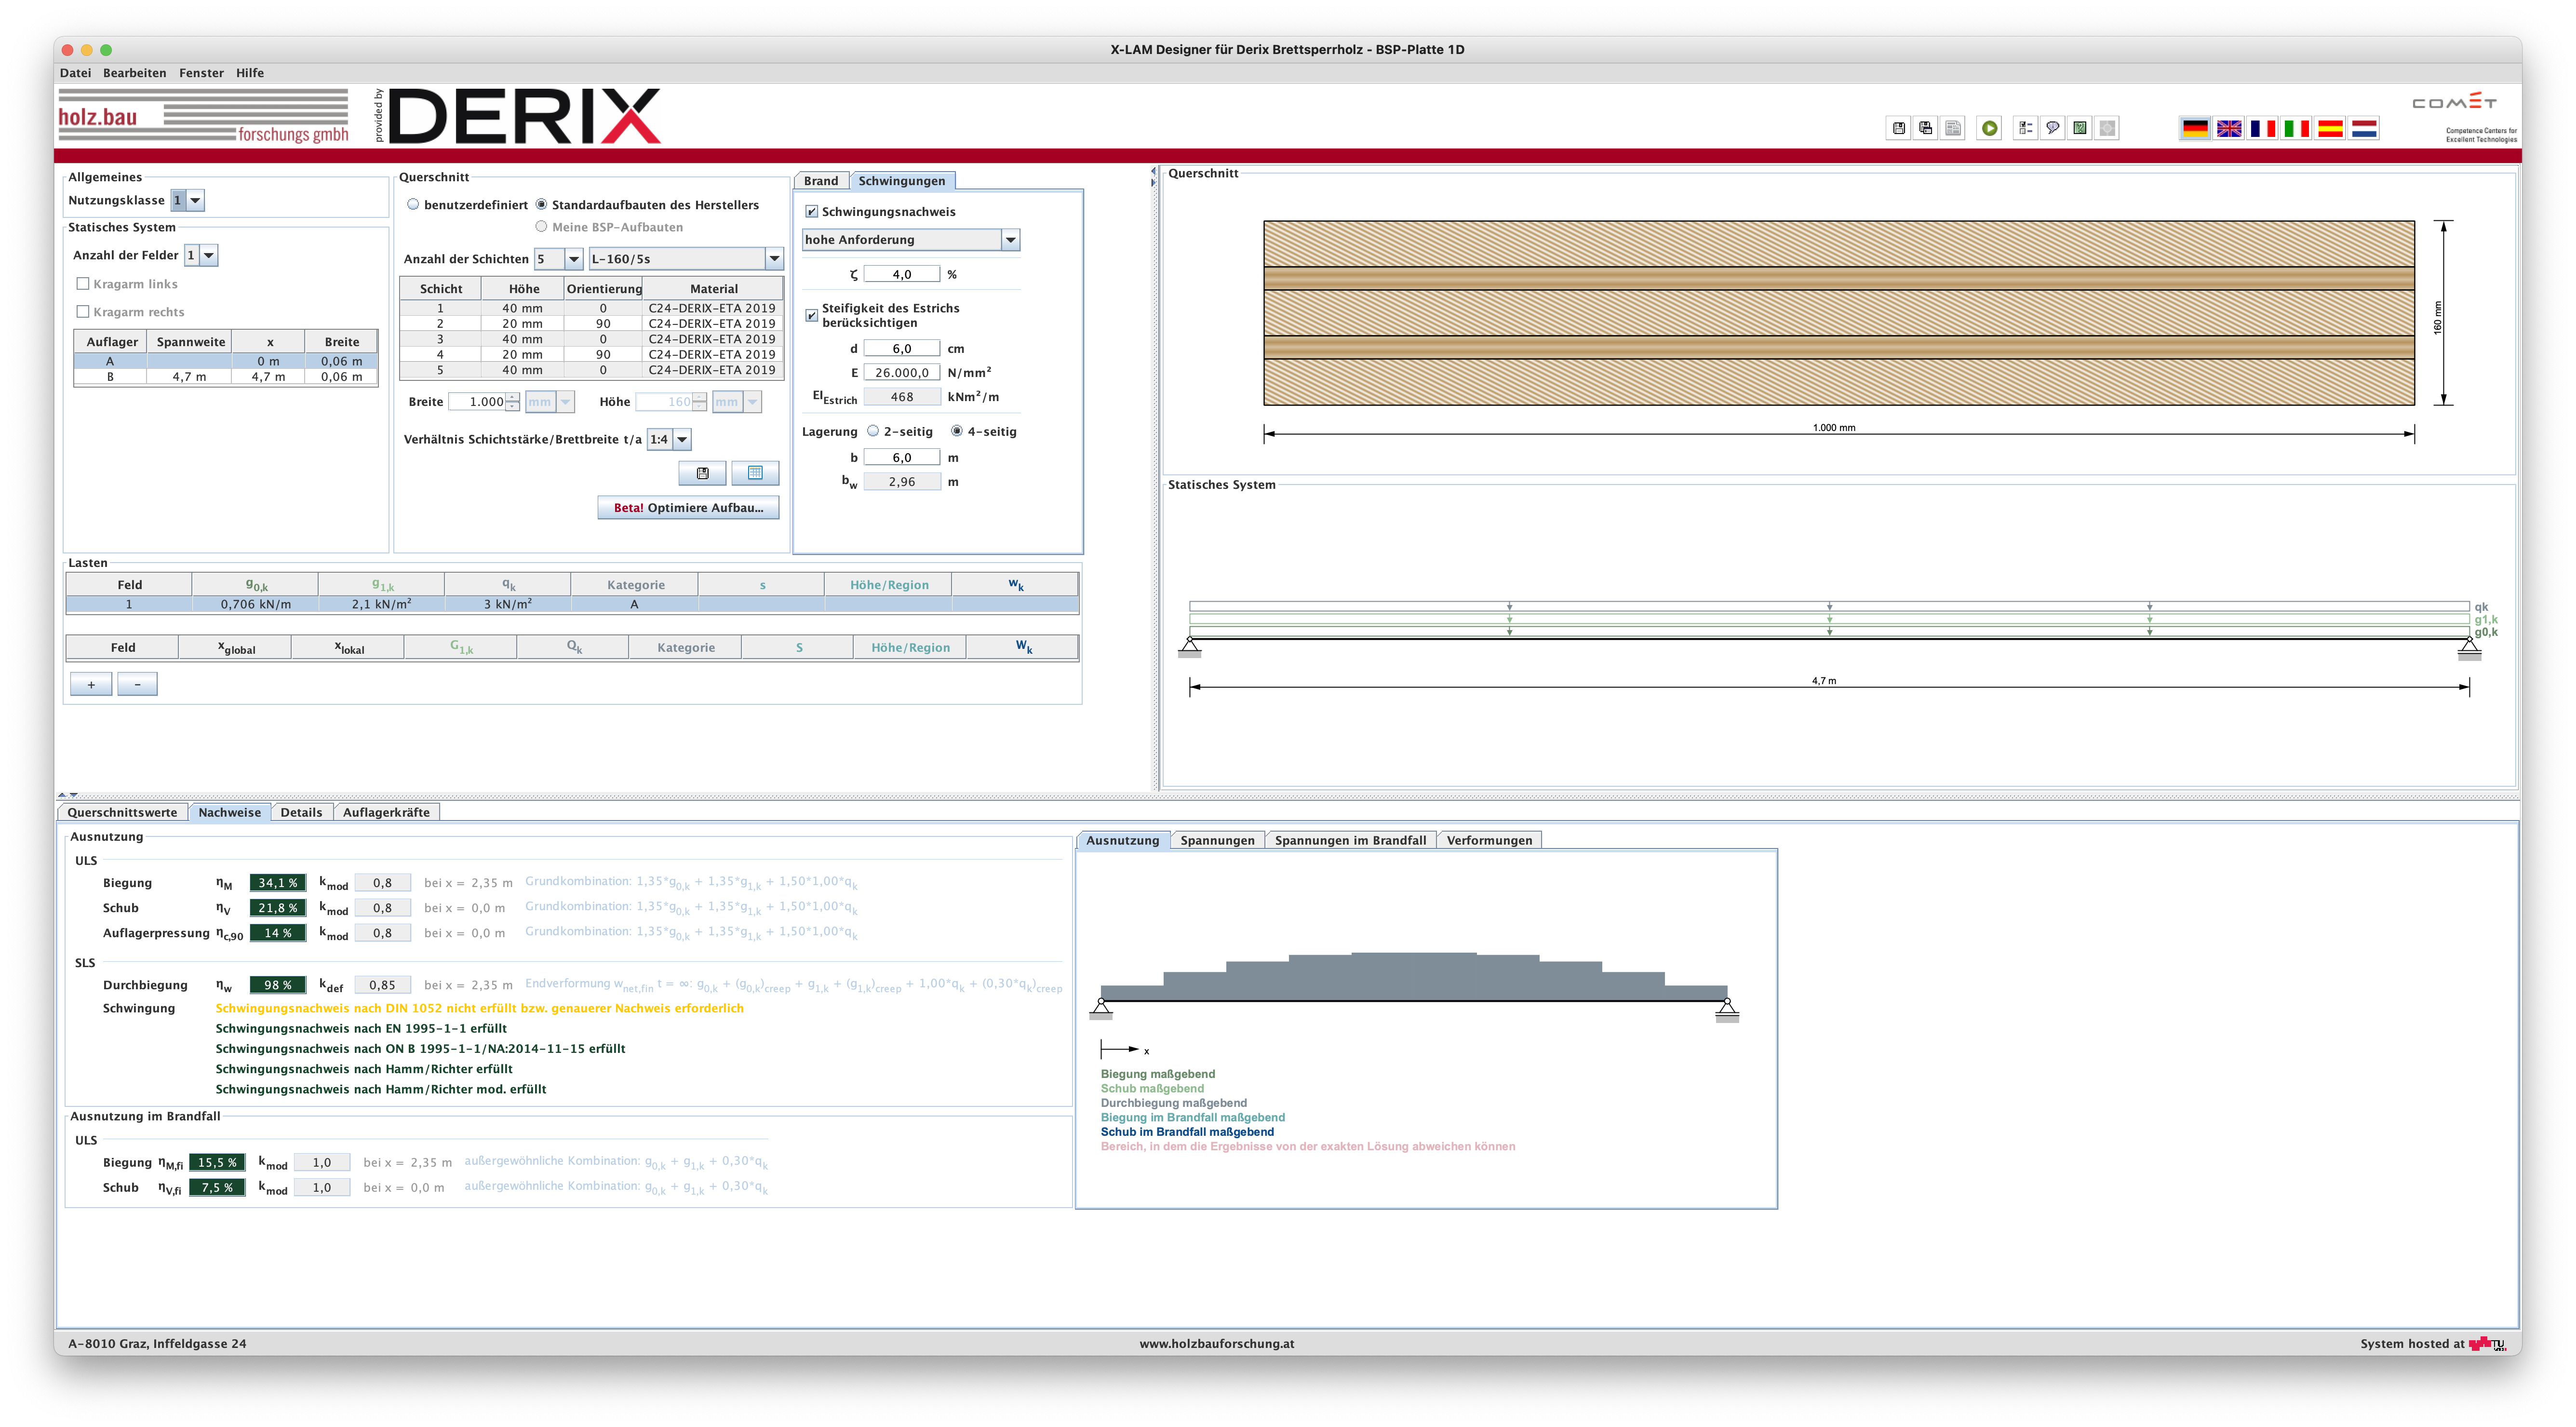Uncheck the Schwingungsnachweis checkbox
This screenshot has height=1427, width=2576.
pyautogui.click(x=812, y=212)
